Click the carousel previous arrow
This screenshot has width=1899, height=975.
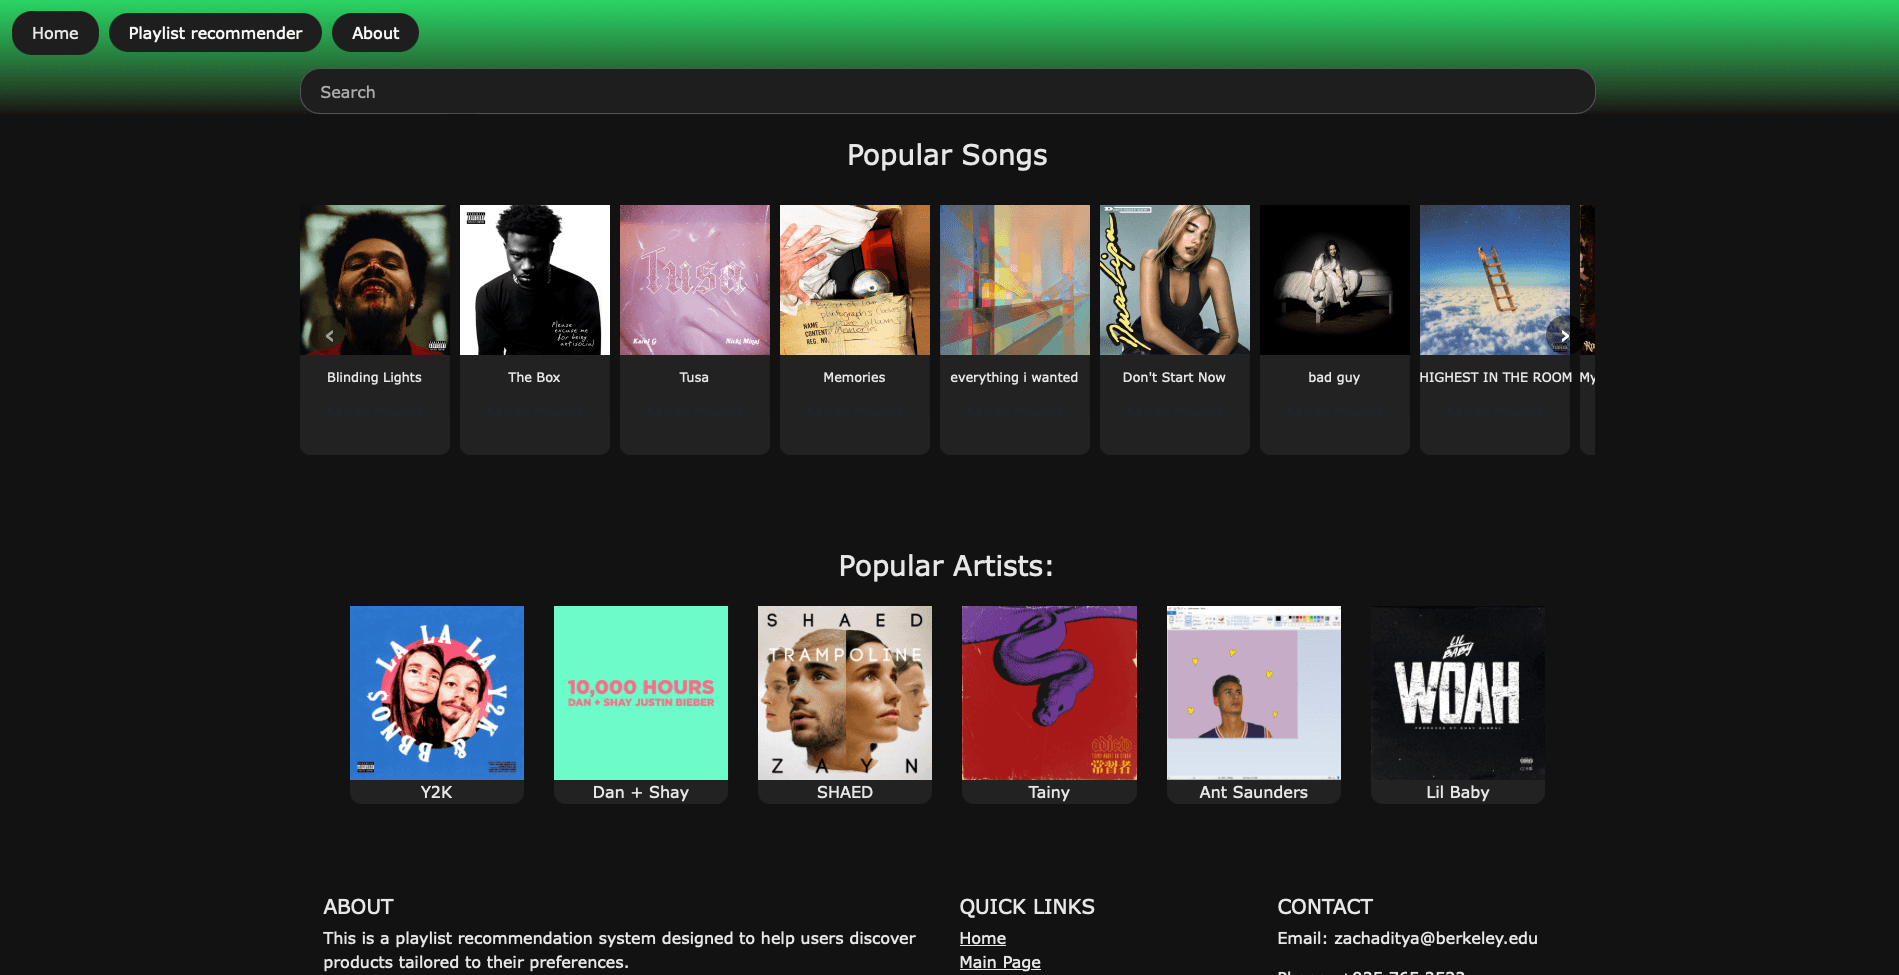(x=329, y=336)
